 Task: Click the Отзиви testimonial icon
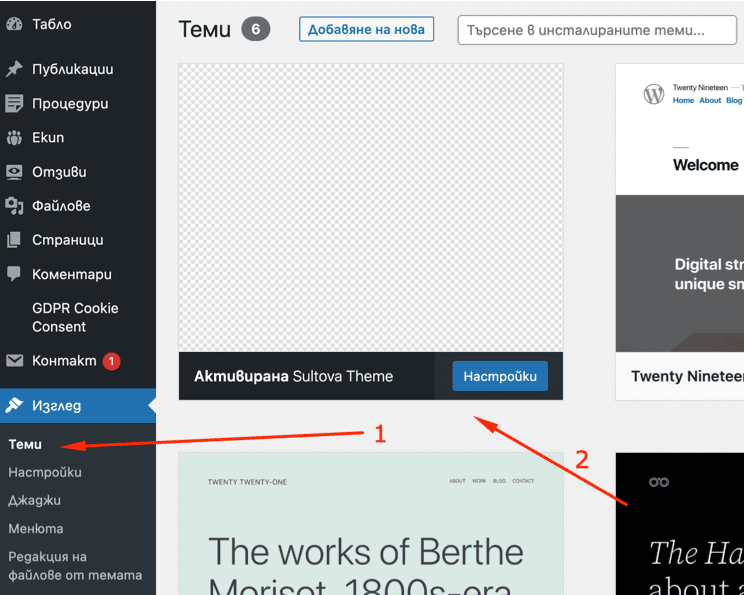(x=14, y=172)
